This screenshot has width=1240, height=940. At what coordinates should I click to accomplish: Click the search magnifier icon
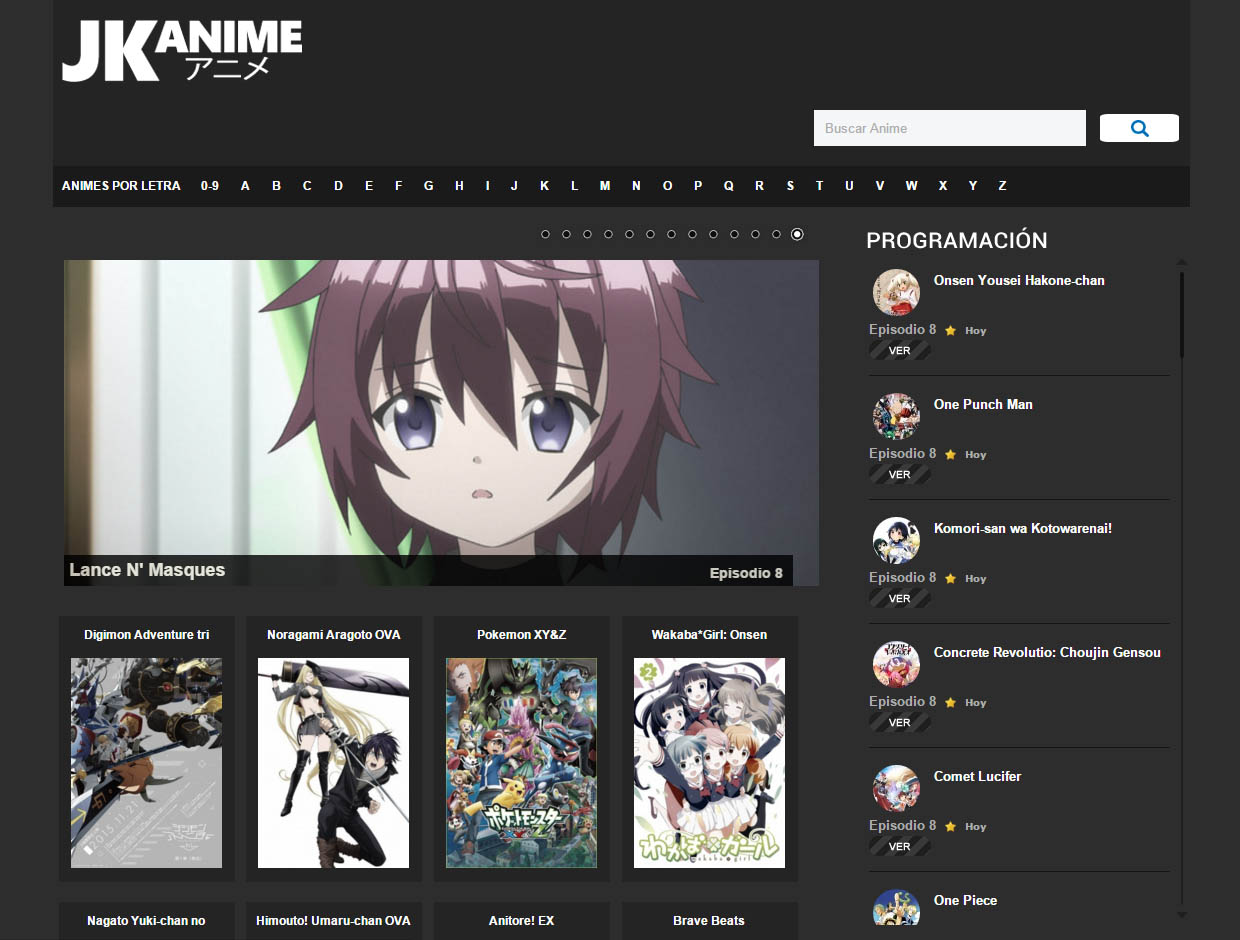pos(1138,128)
